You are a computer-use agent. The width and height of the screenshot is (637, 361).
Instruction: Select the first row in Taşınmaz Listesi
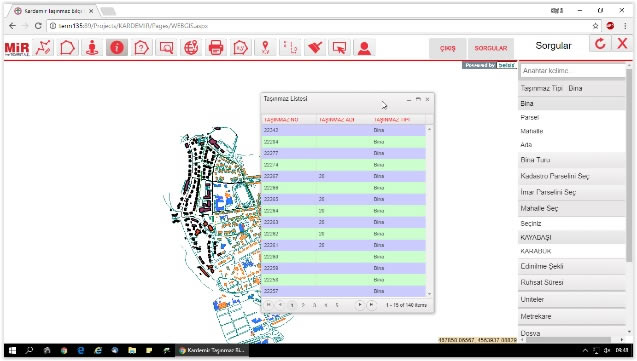[x=344, y=130]
